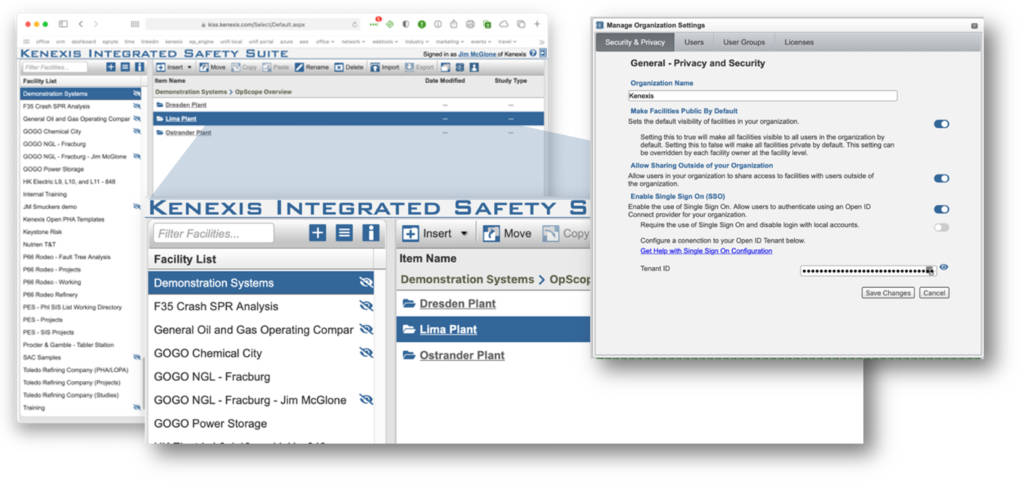The height and width of the screenshot is (488, 1024).
Task: Toggle Make Facilities Public By Default switch
Action: (941, 124)
